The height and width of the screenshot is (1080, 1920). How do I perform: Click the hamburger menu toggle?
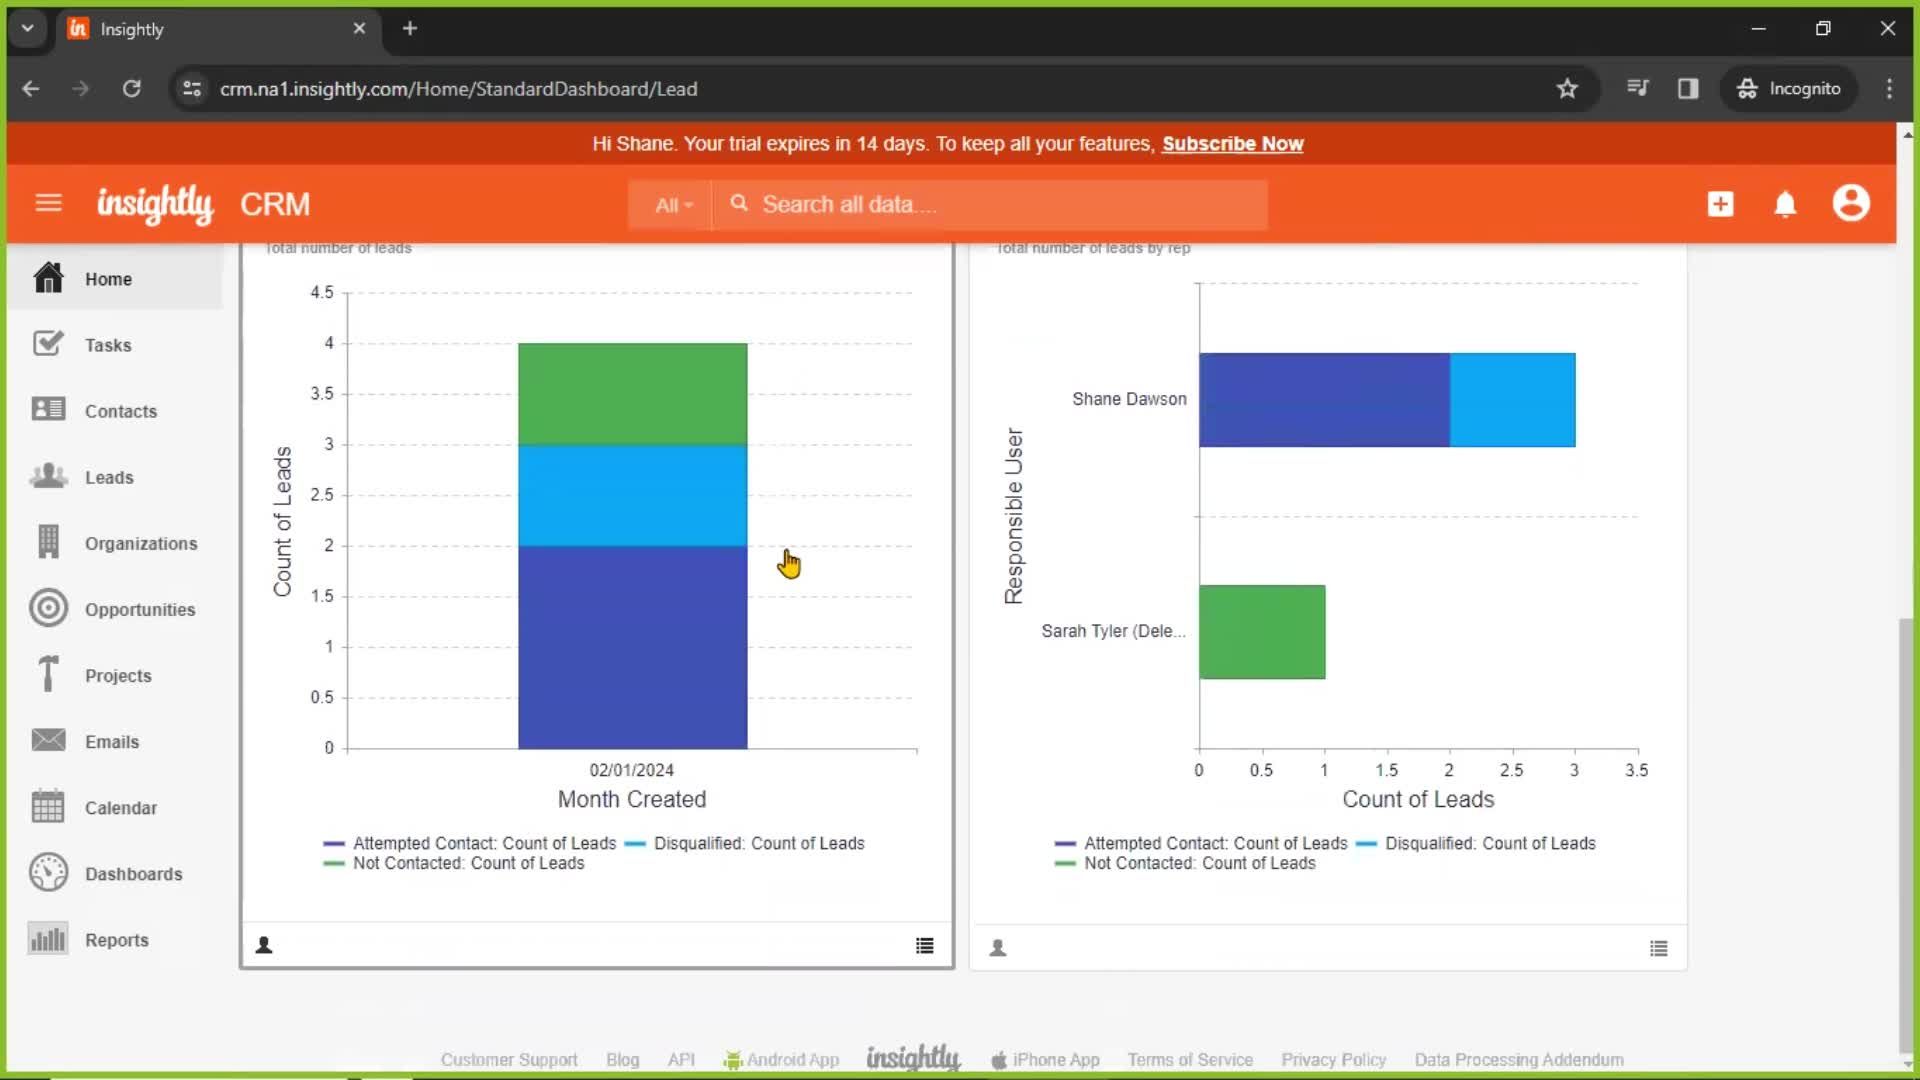[47, 203]
